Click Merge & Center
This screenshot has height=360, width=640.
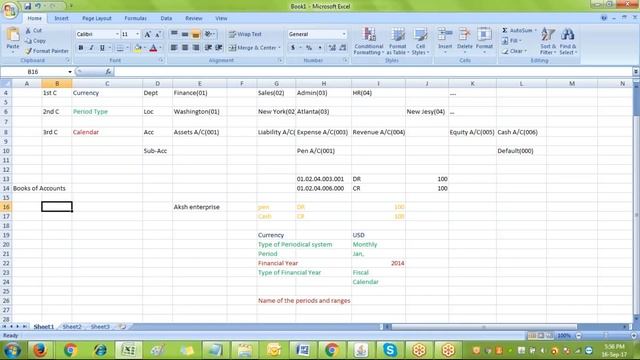point(254,48)
